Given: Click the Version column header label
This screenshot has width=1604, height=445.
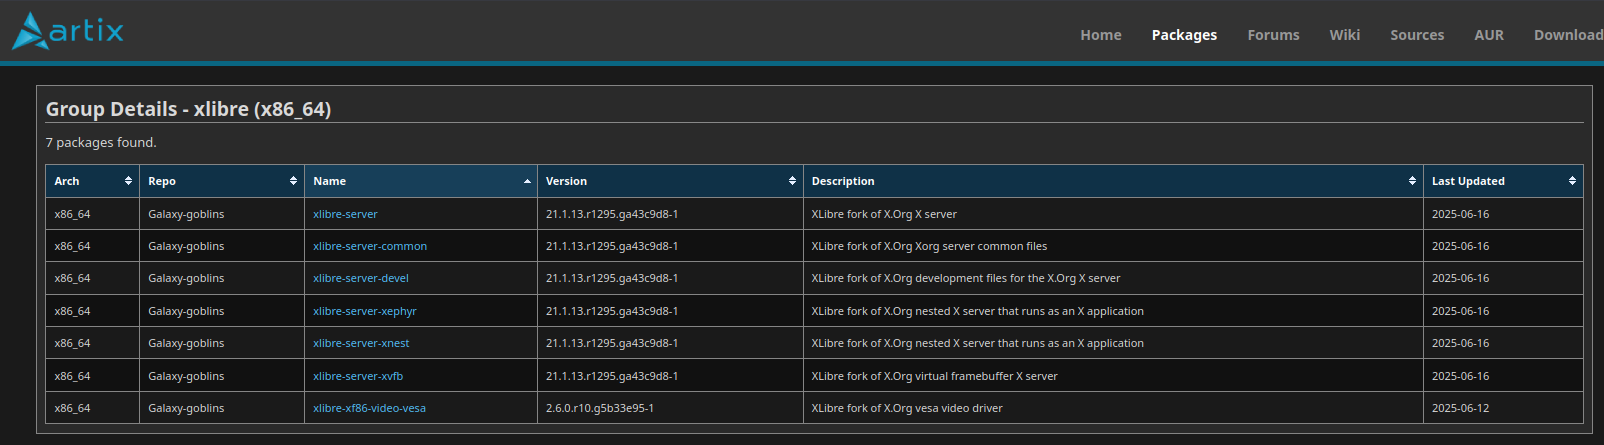Looking at the screenshot, I should (x=566, y=181).
